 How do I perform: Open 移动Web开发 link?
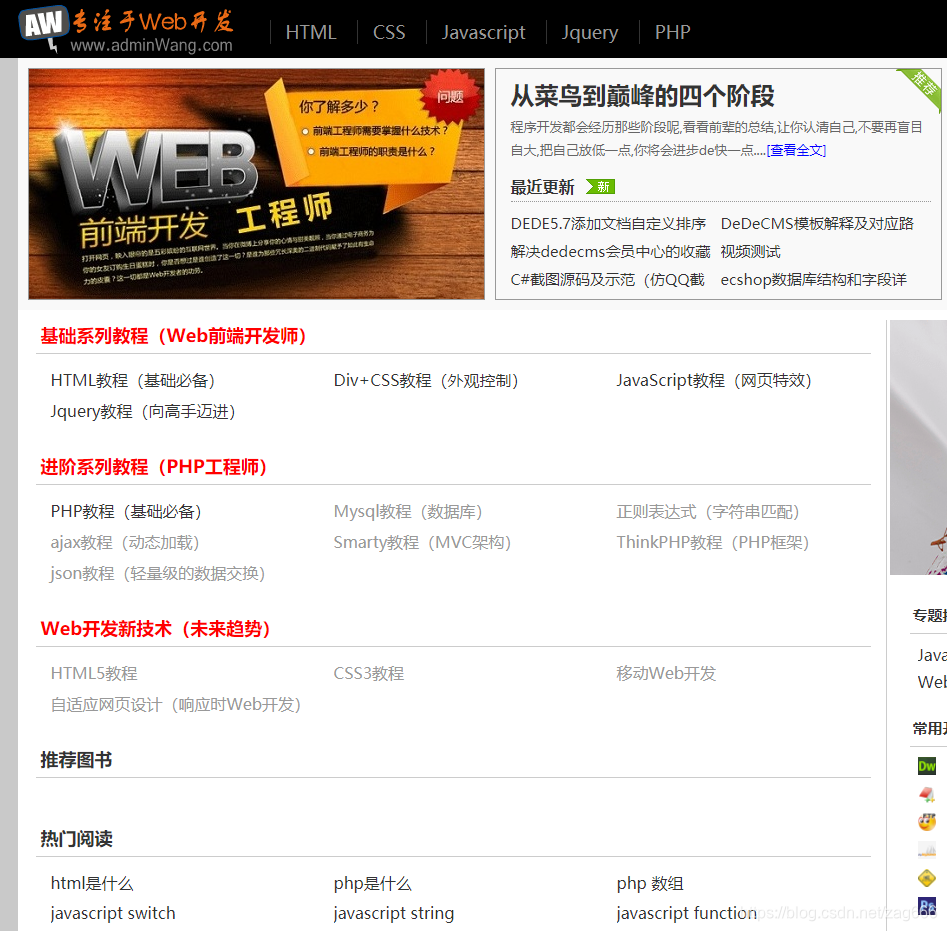pyautogui.click(x=666, y=673)
